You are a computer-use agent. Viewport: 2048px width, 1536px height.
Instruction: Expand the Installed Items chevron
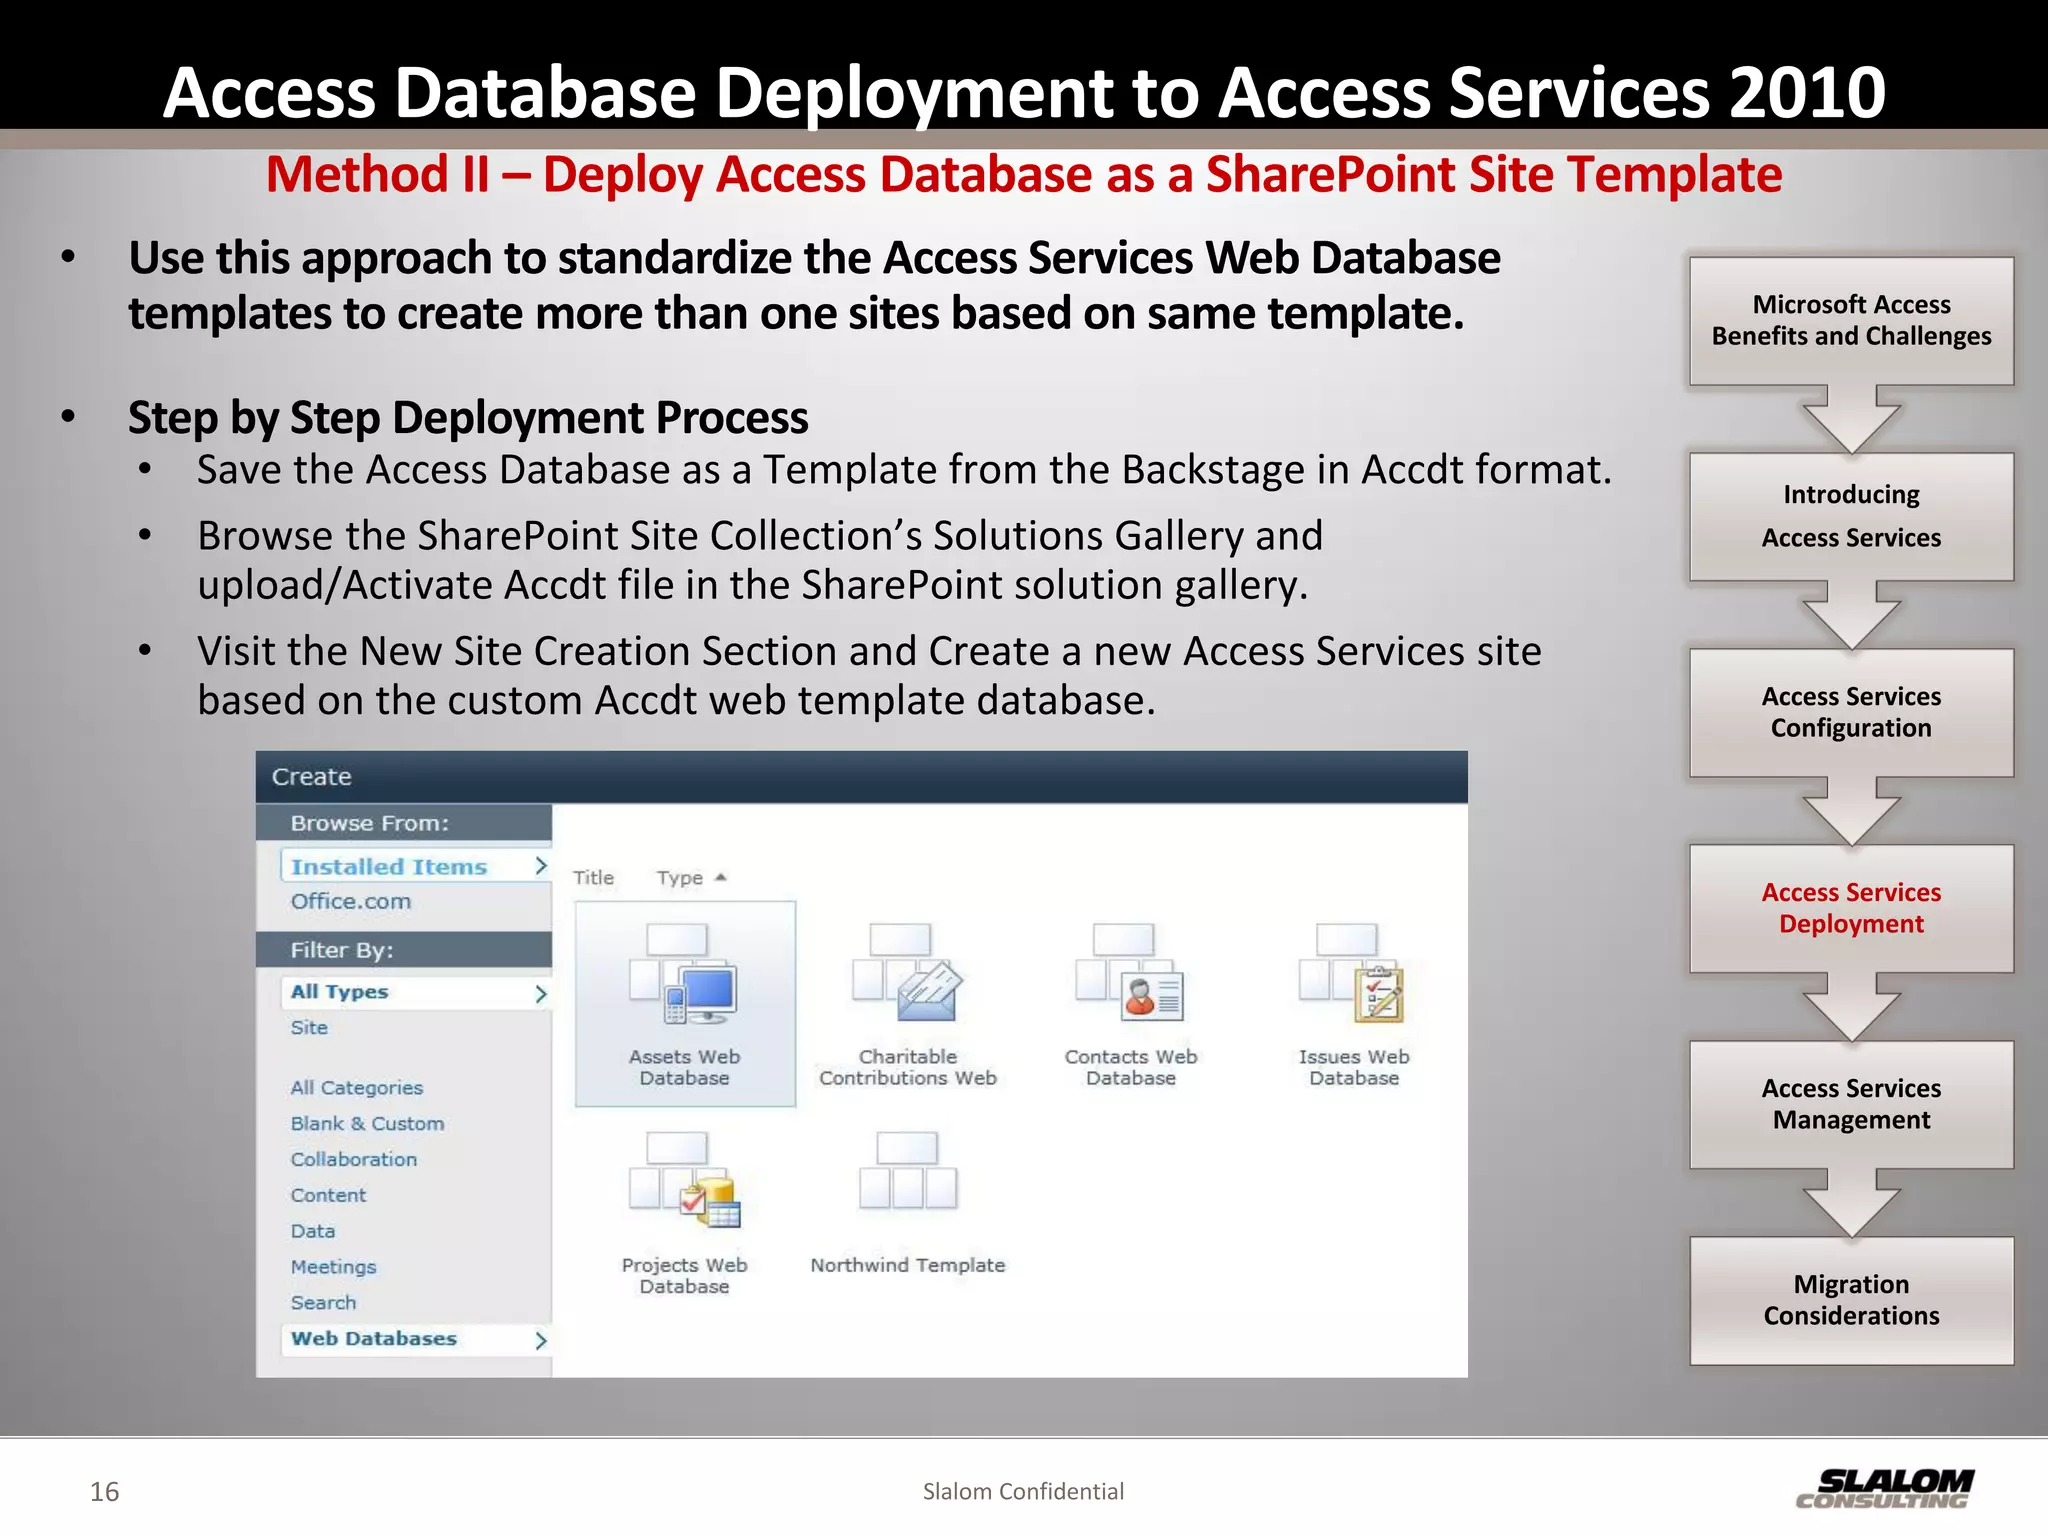tap(540, 866)
